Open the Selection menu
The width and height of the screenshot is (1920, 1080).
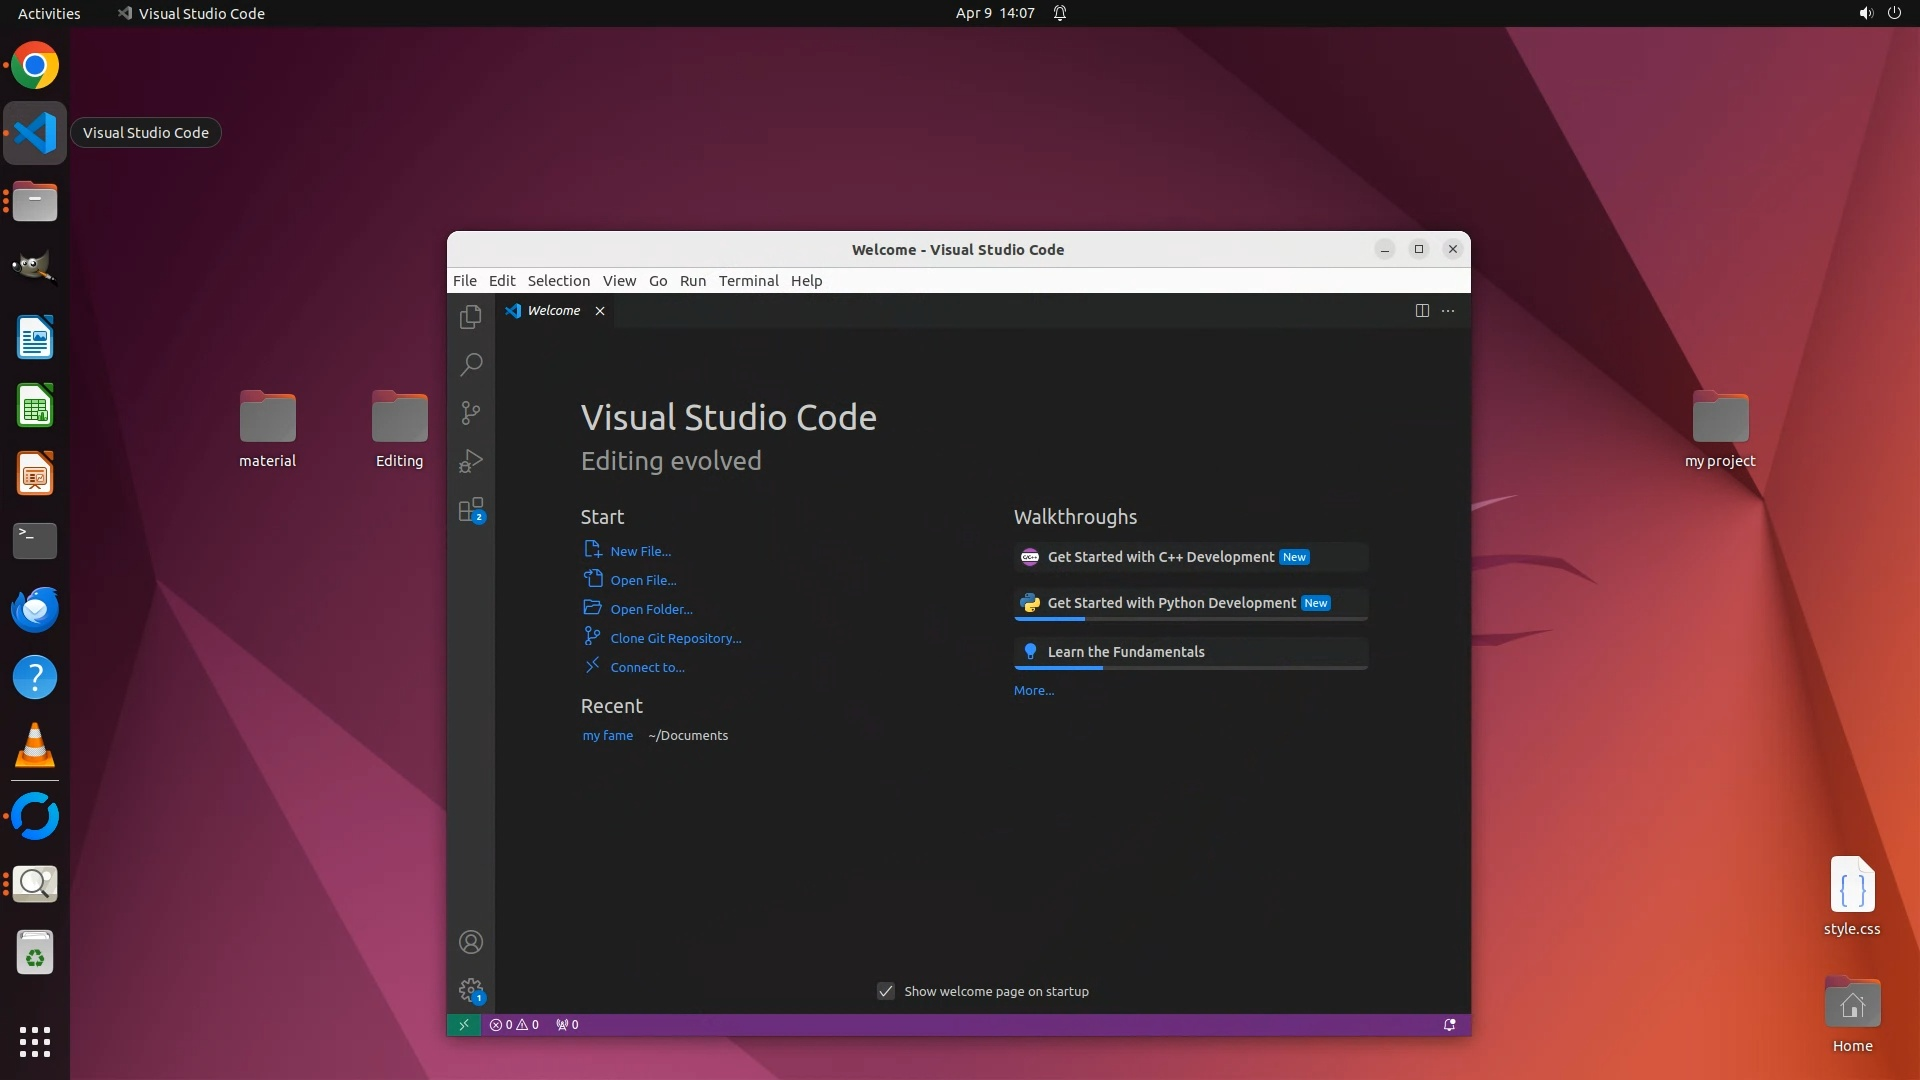pos(558,281)
